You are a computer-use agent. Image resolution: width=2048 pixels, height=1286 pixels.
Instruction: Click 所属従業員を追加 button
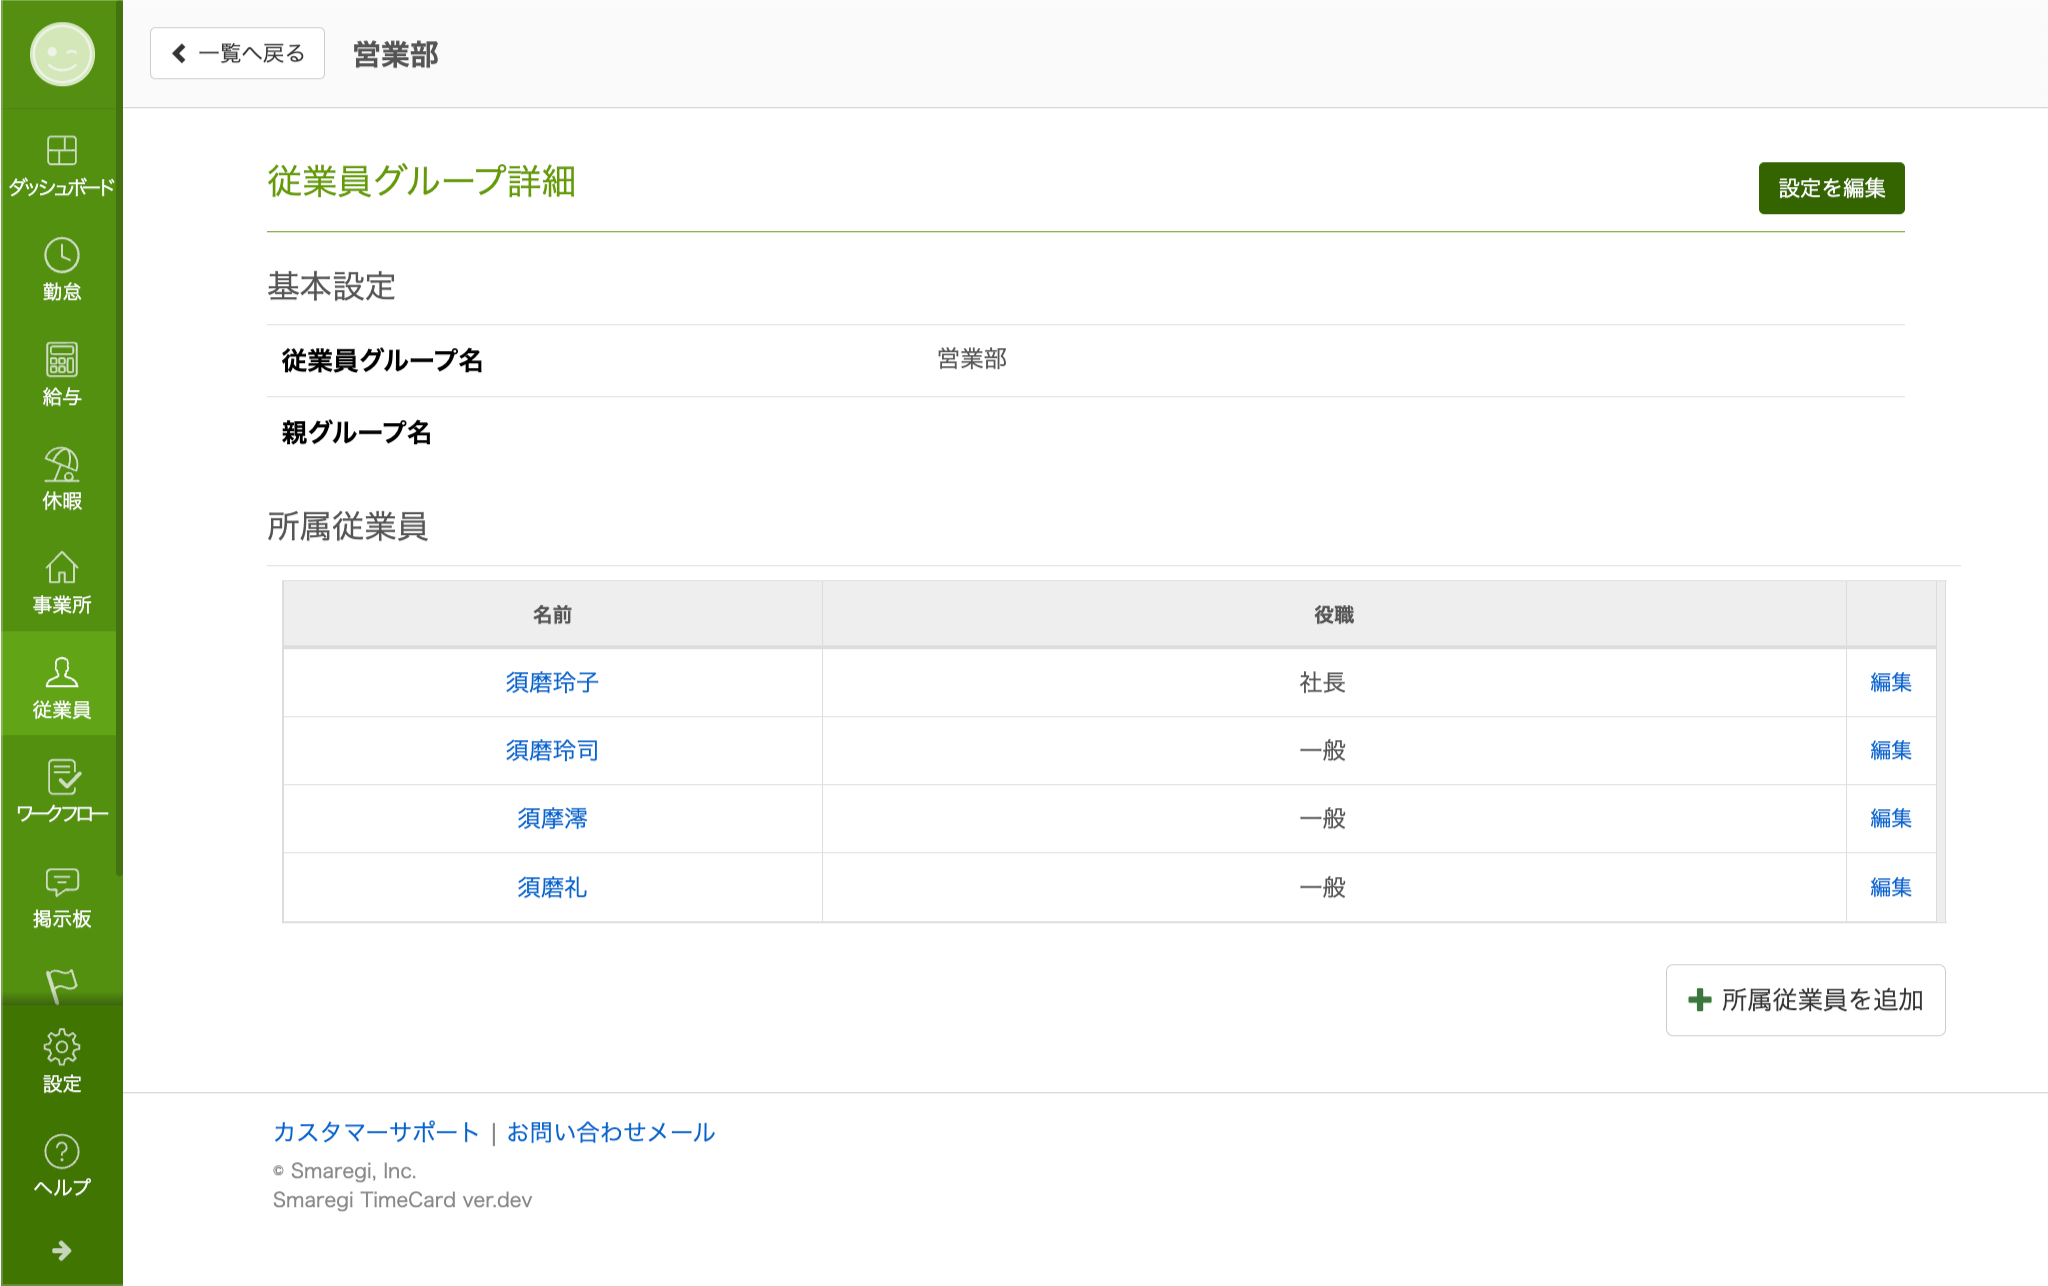pos(1805,1000)
